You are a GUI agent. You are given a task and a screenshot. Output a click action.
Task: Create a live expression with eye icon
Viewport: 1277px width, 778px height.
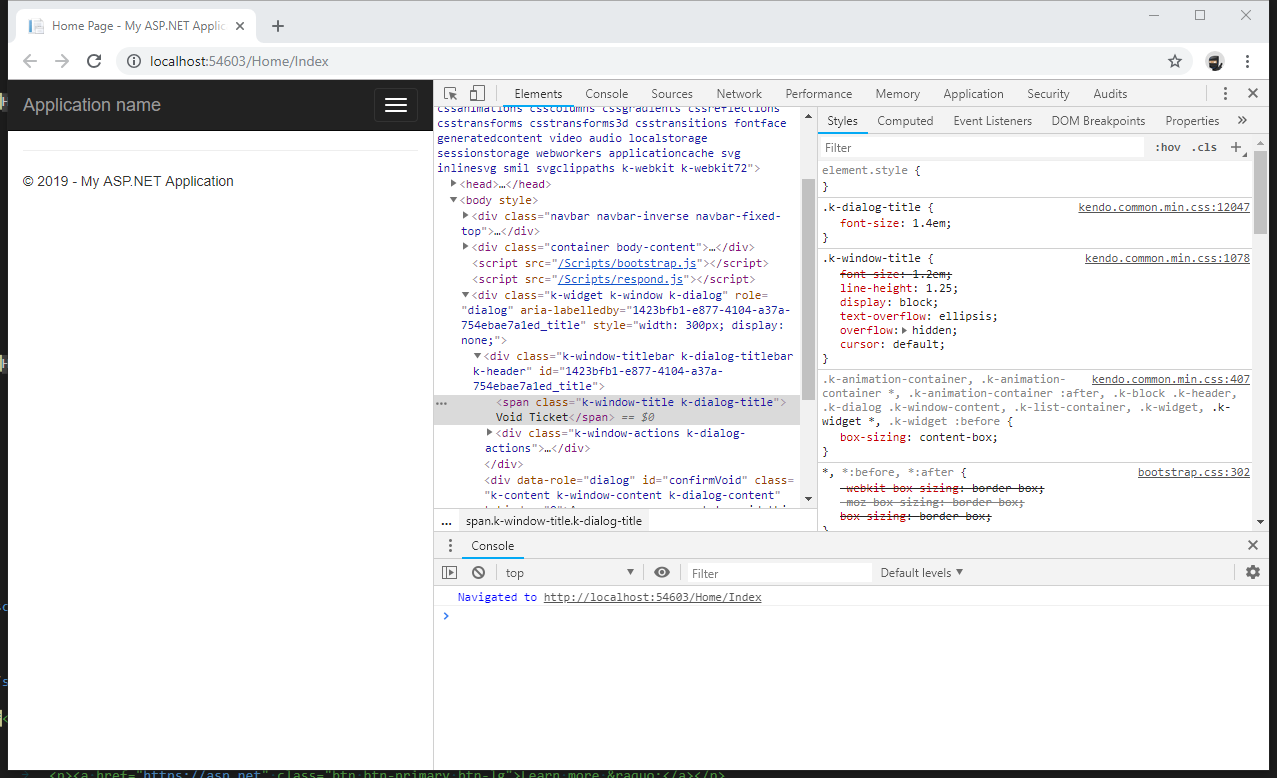pyautogui.click(x=662, y=573)
